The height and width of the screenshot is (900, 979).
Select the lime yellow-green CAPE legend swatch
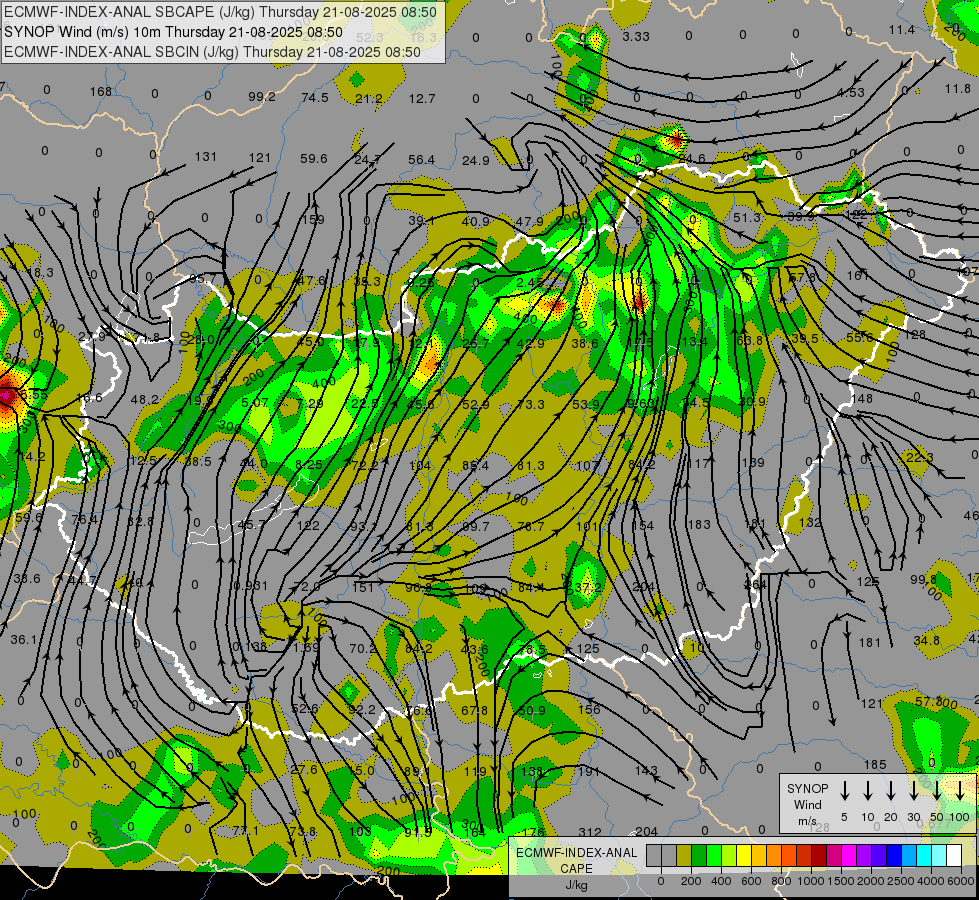pos(729,855)
